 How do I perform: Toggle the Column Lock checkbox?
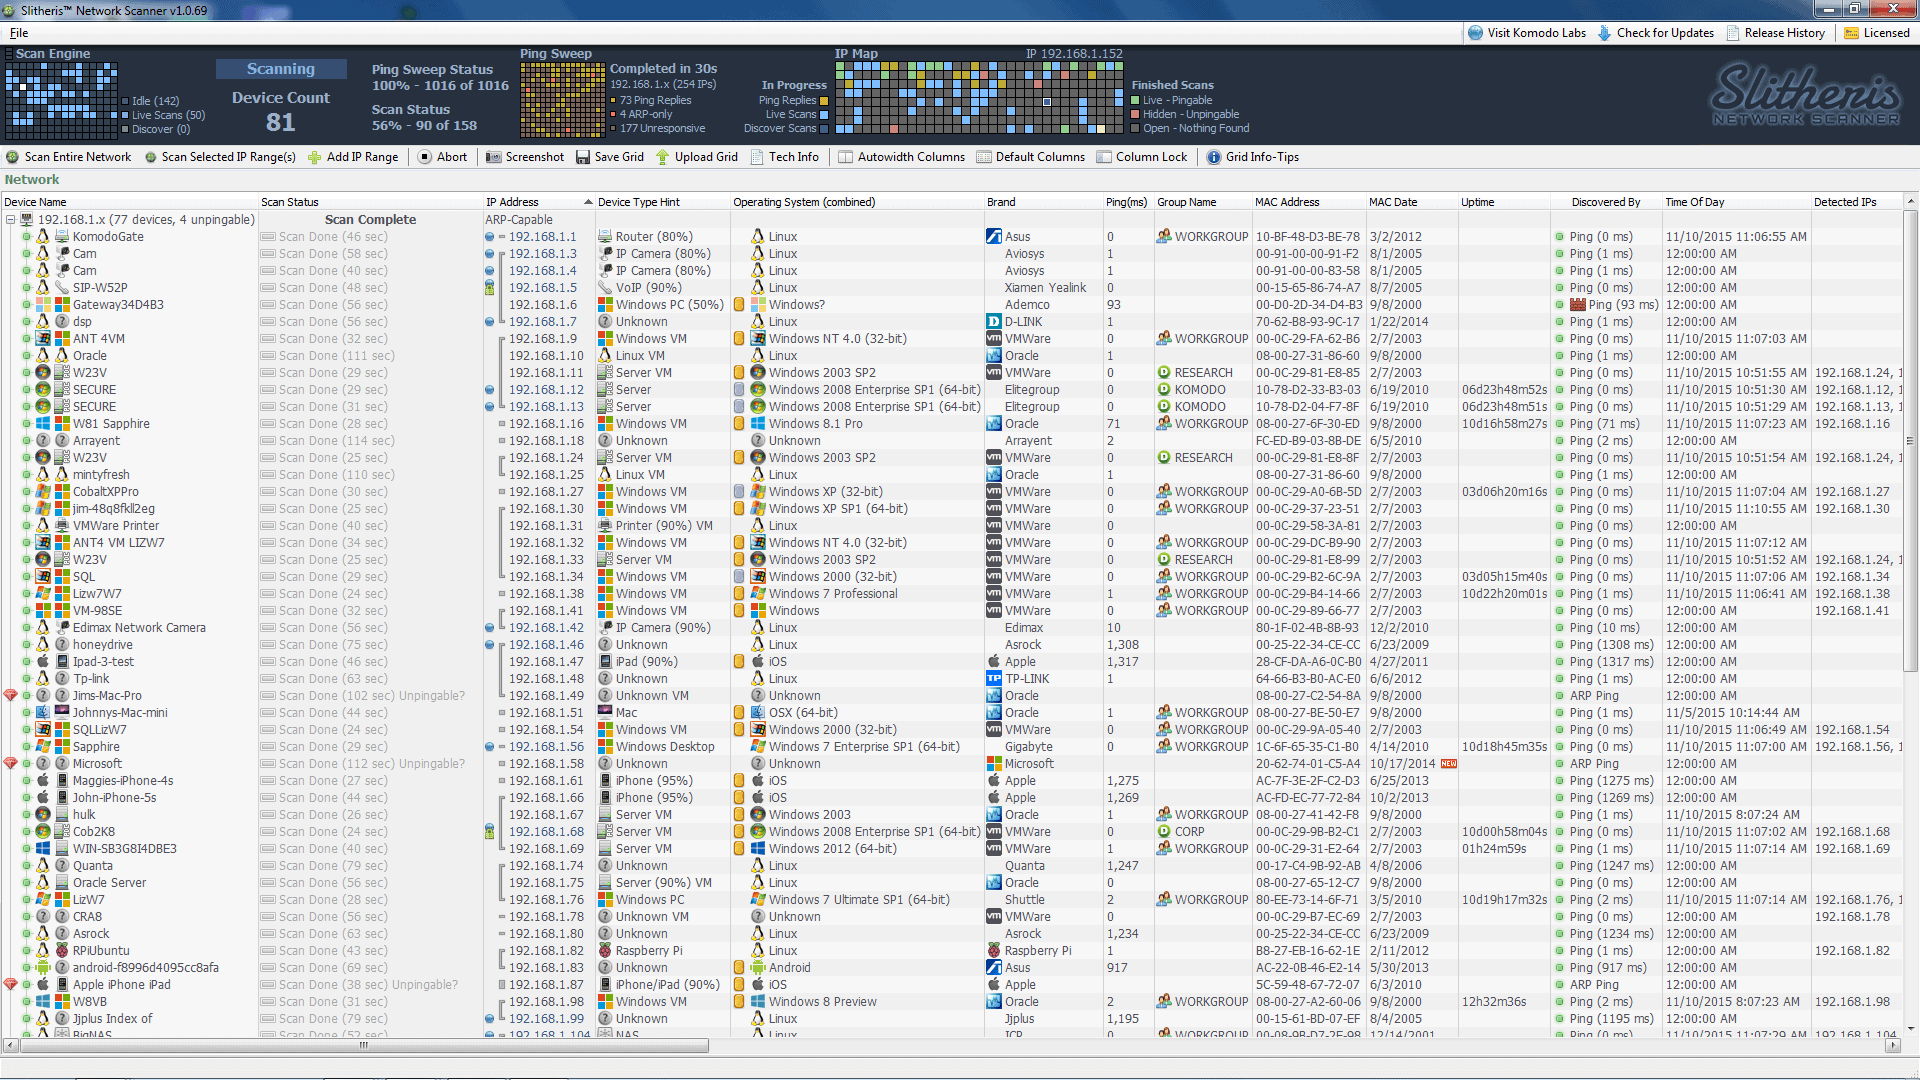pyautogui.click(x=1104, y=157)
